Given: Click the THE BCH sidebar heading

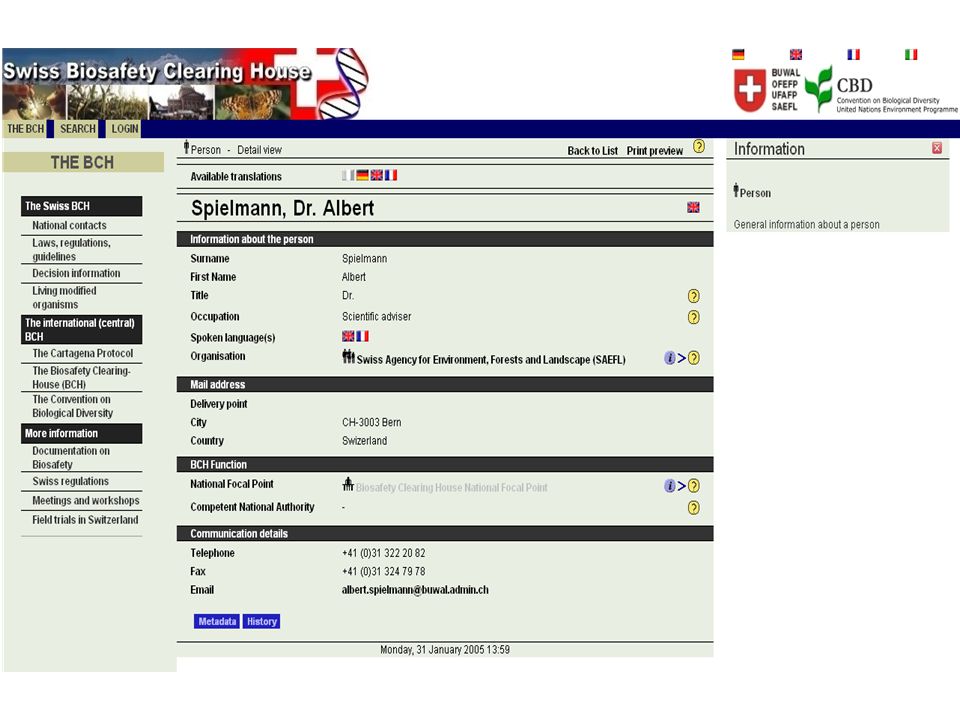Looking at the screenshot, I should coord(83,162).
